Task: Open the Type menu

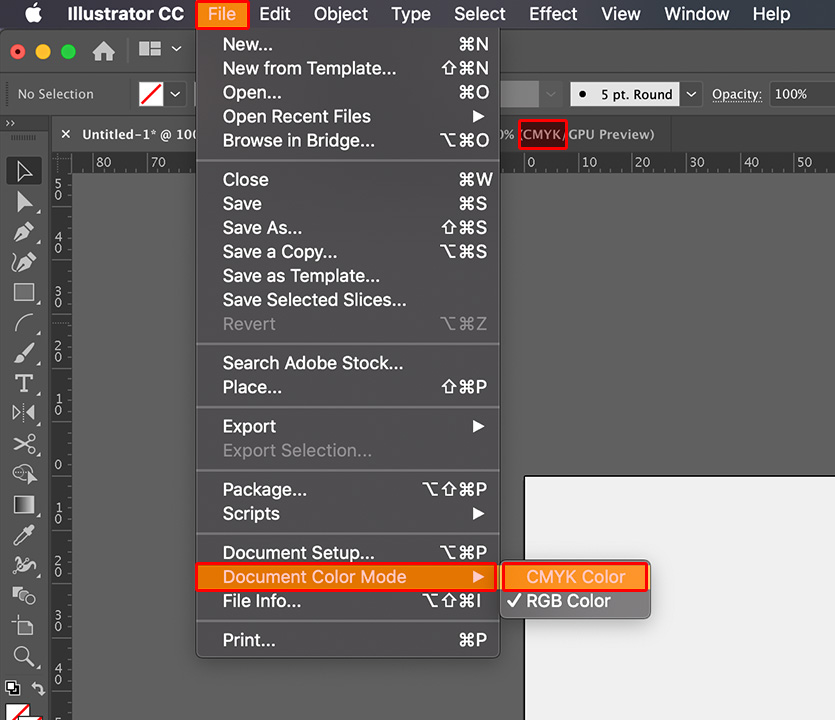Action: coord(411,14)
